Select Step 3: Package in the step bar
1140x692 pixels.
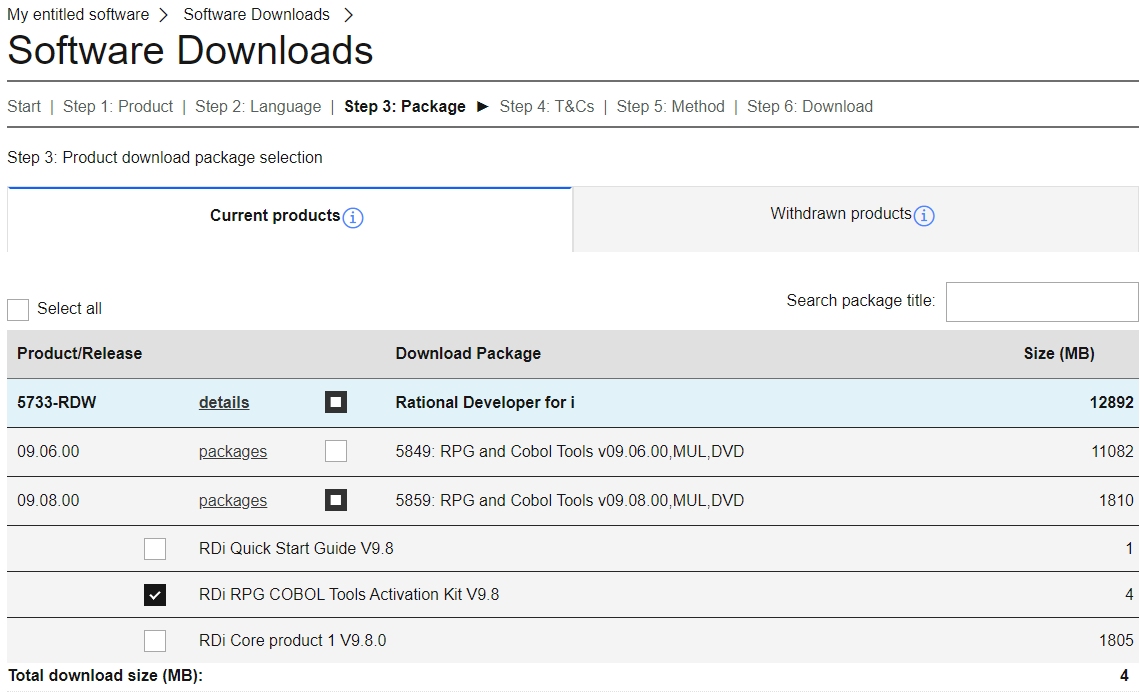click(405, 107)
